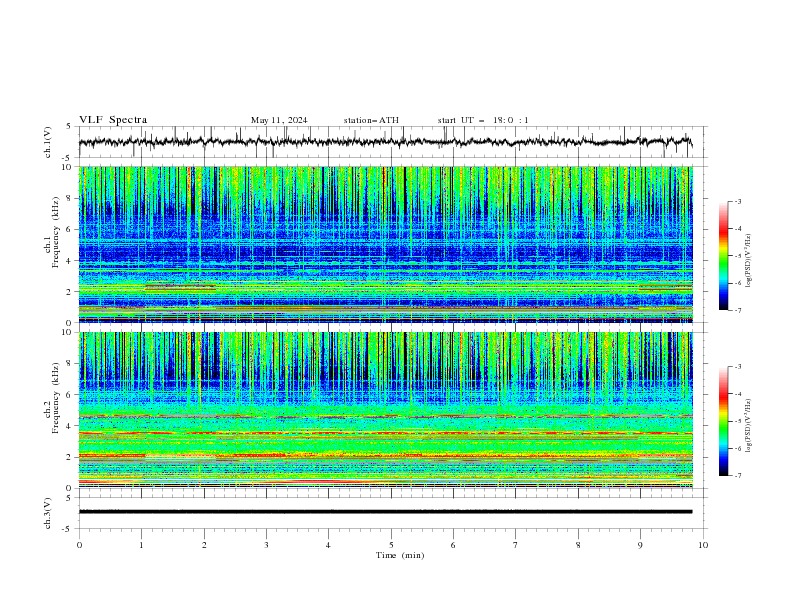
Task: Click the ch.1 color scale "log(PSD)(V²/Hz)" label
Action: (x=750, y=261)
